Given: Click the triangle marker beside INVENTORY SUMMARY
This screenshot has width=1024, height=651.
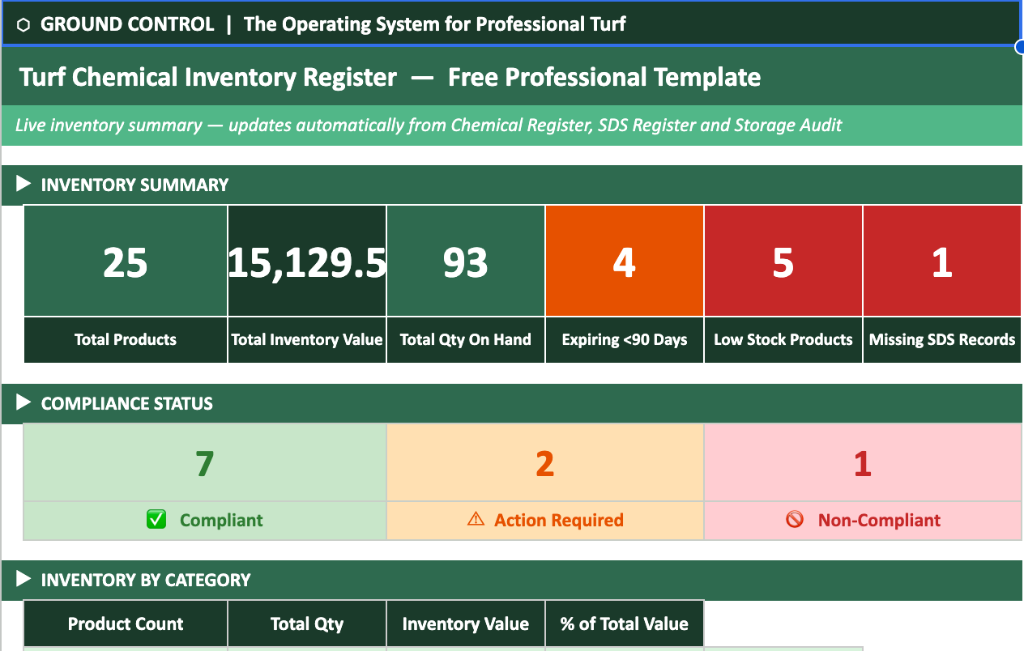Looking at the screenshot, I should point(24,183).
